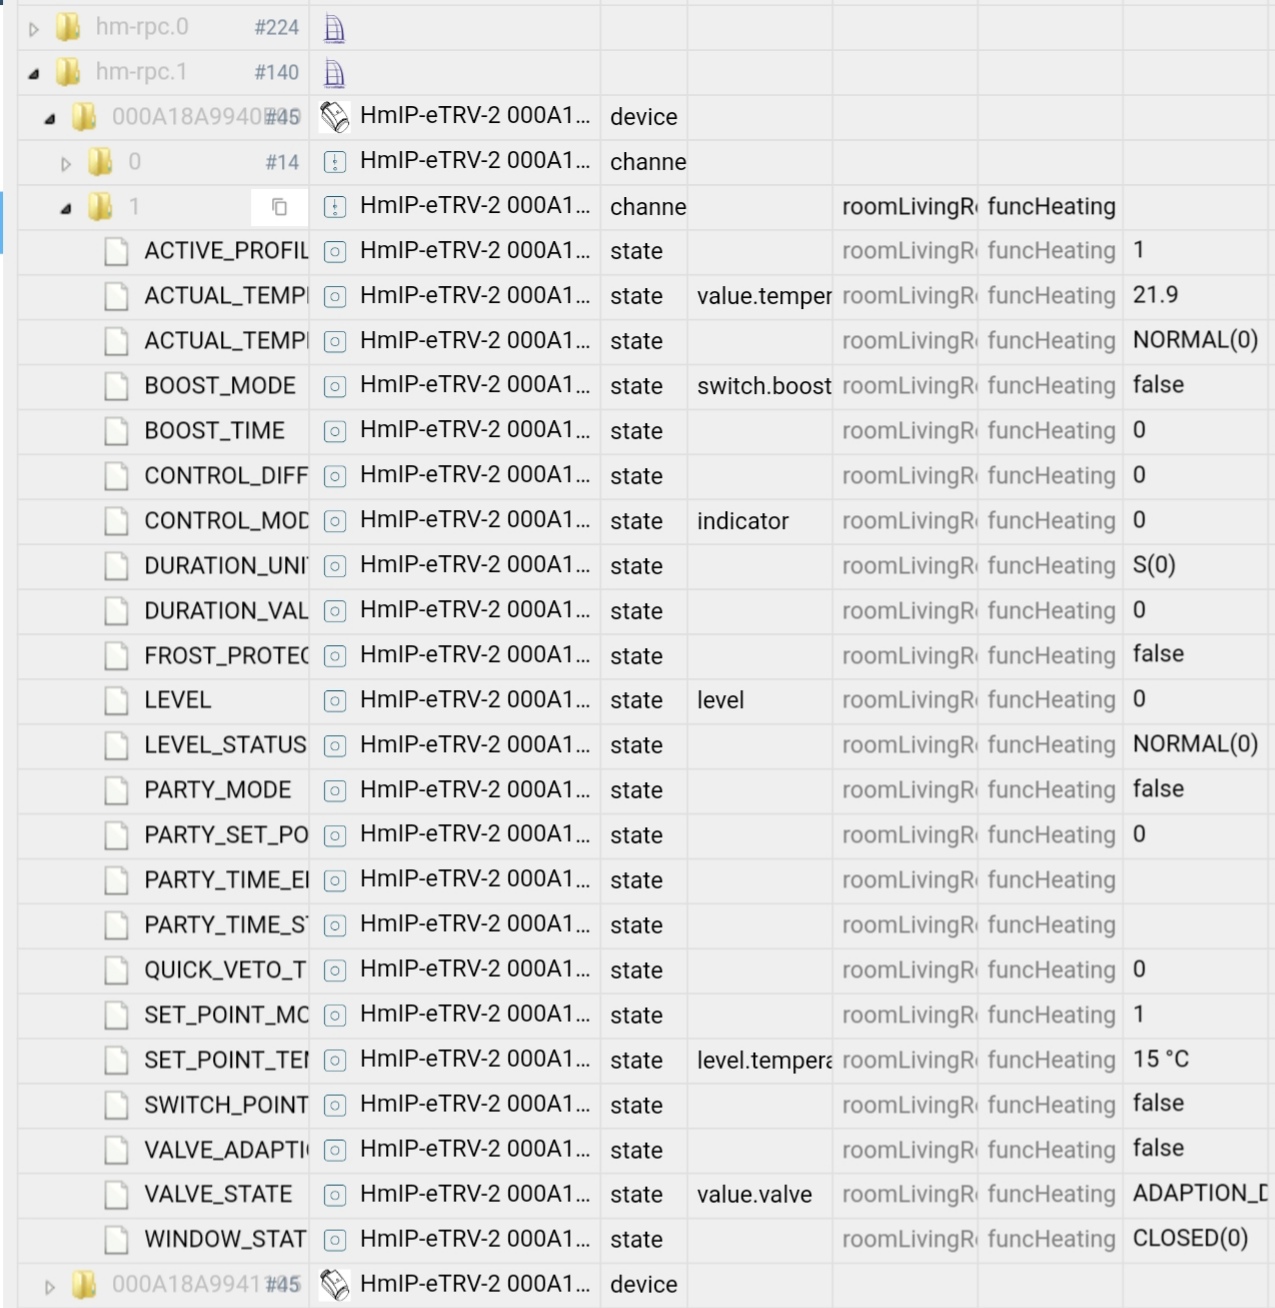Select the PARTY_TIME_S tree item

coord(226,925)
